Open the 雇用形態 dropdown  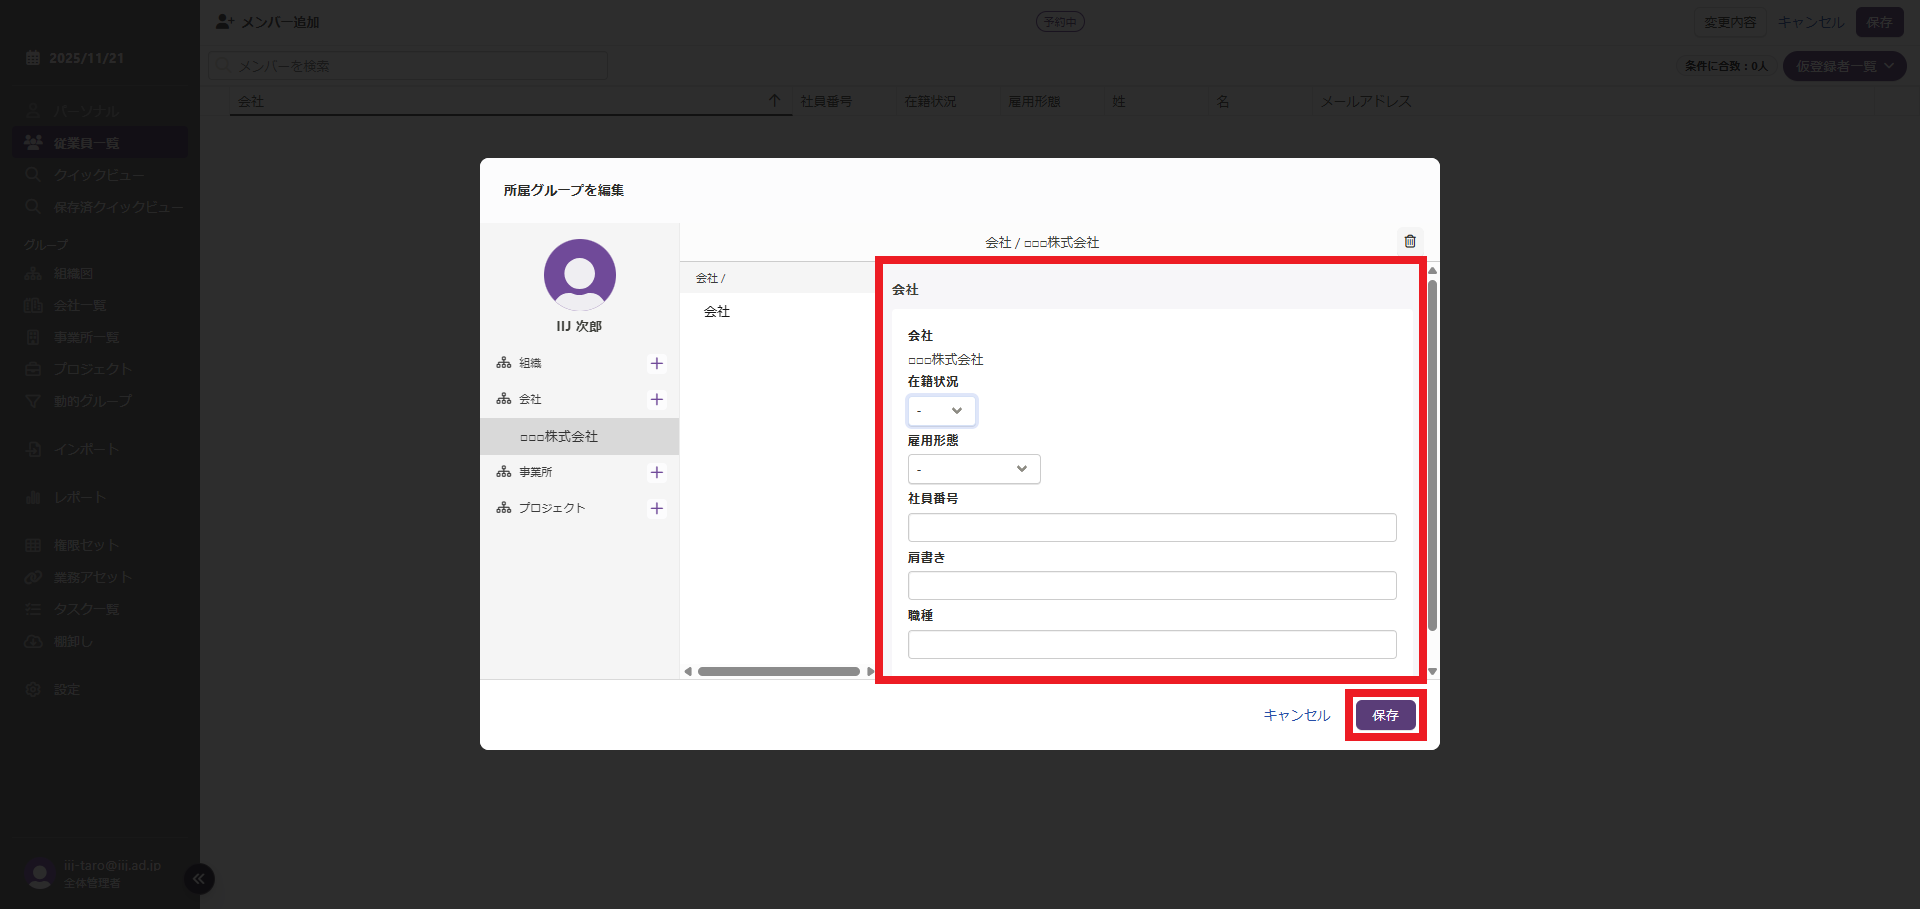pyautogui.click(x=973, y=469)
